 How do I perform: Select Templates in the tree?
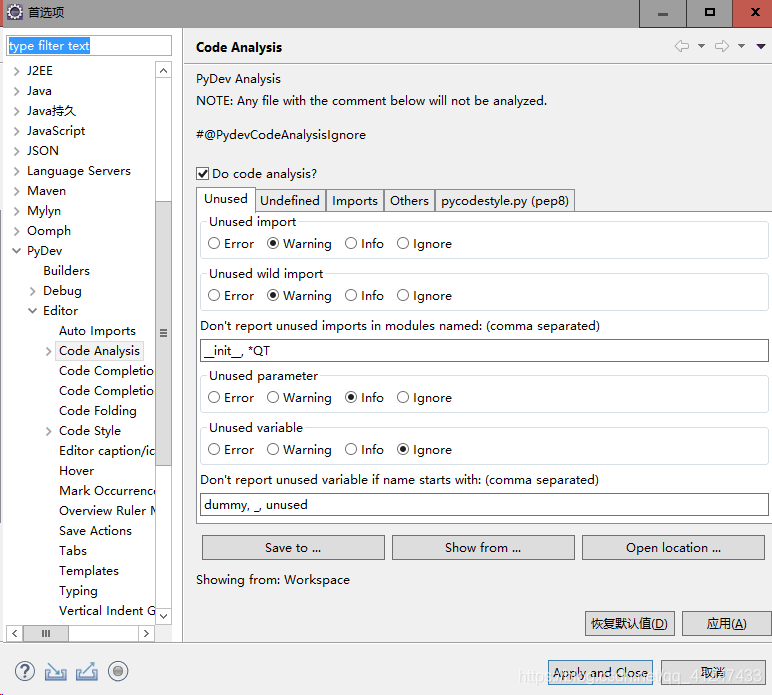pos(89,570)
